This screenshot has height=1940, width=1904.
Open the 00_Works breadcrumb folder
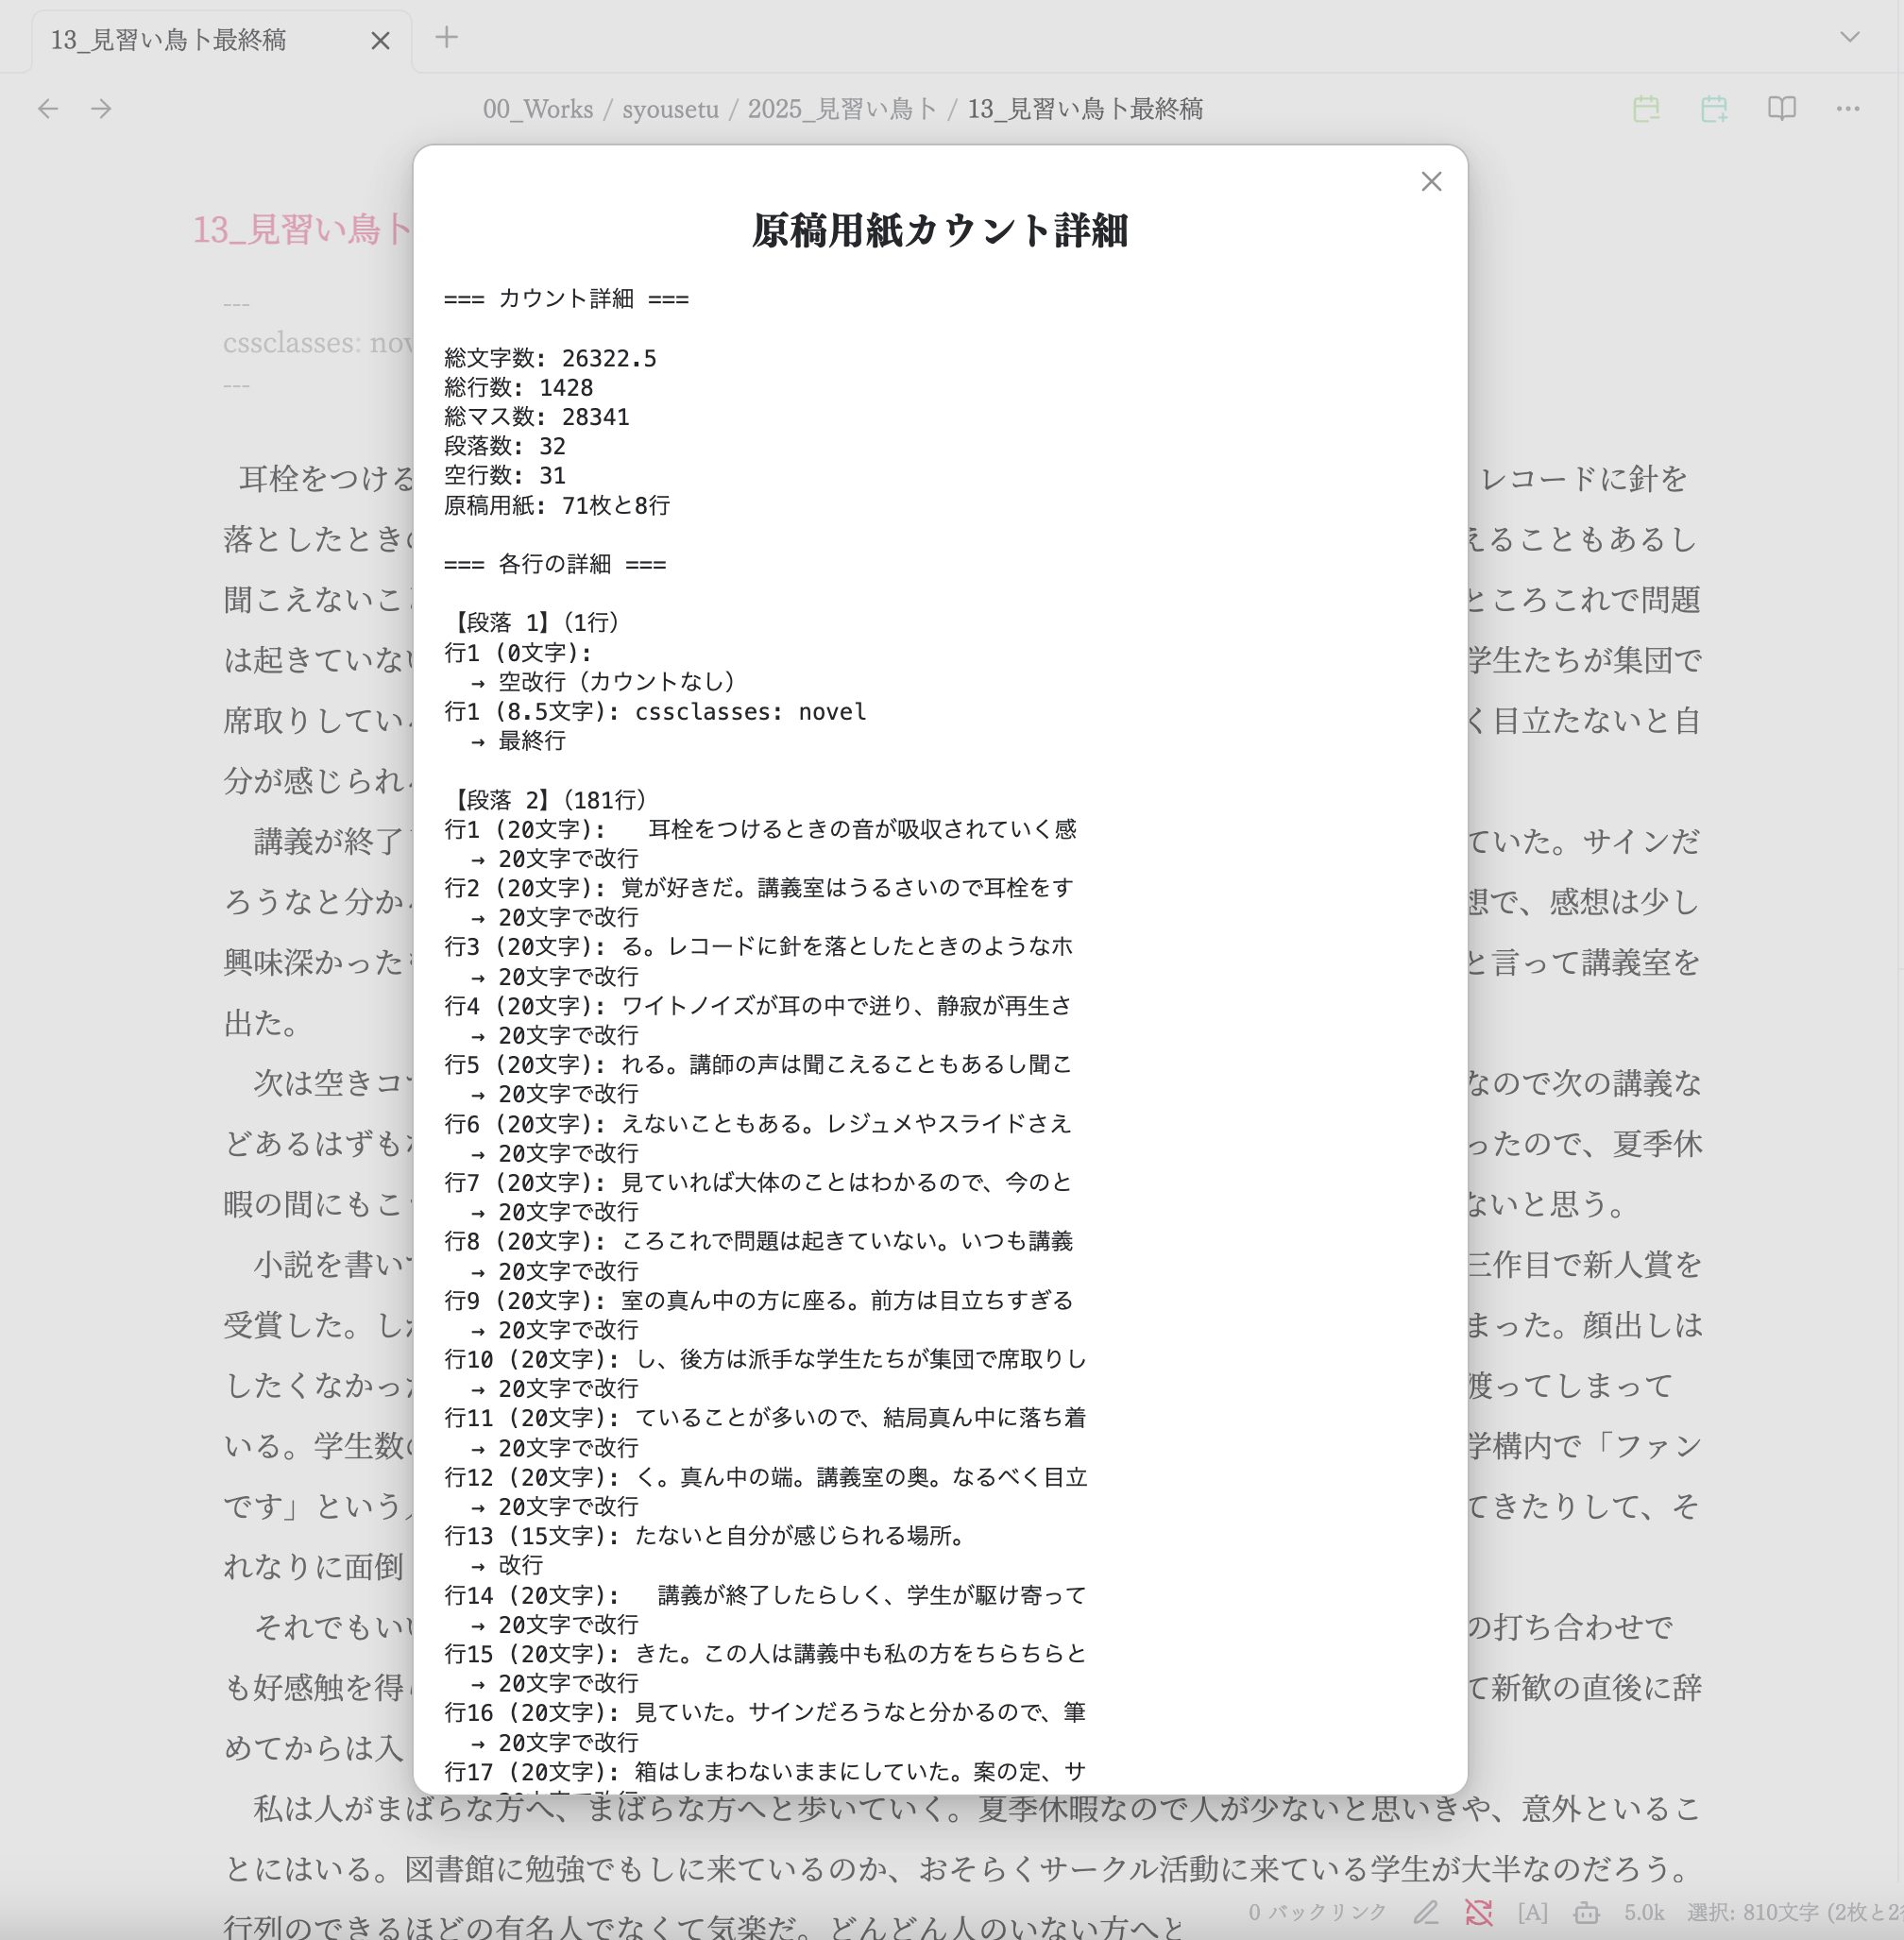538,110
